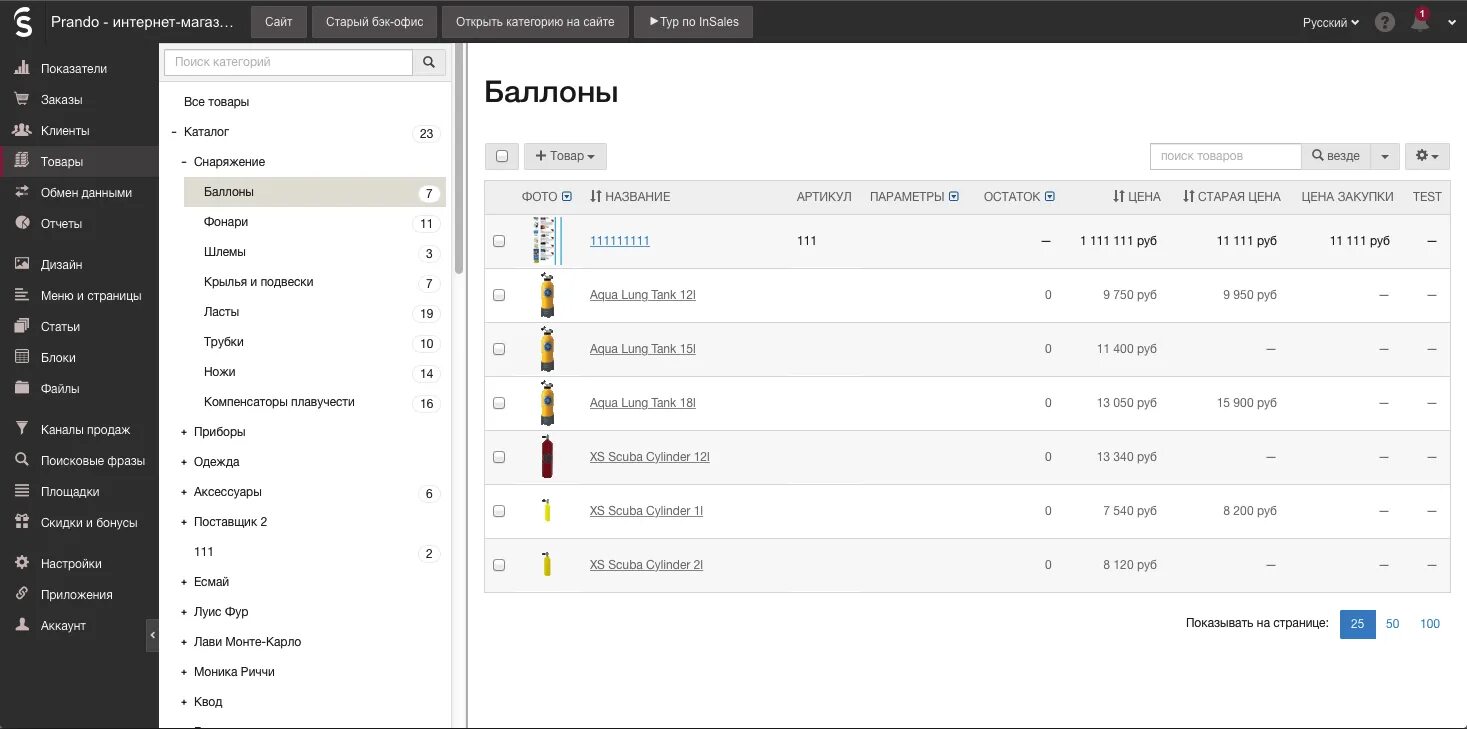Open ОСТАТОК column filter dropdown
1467x729 pixels.
coord(1050,197)
